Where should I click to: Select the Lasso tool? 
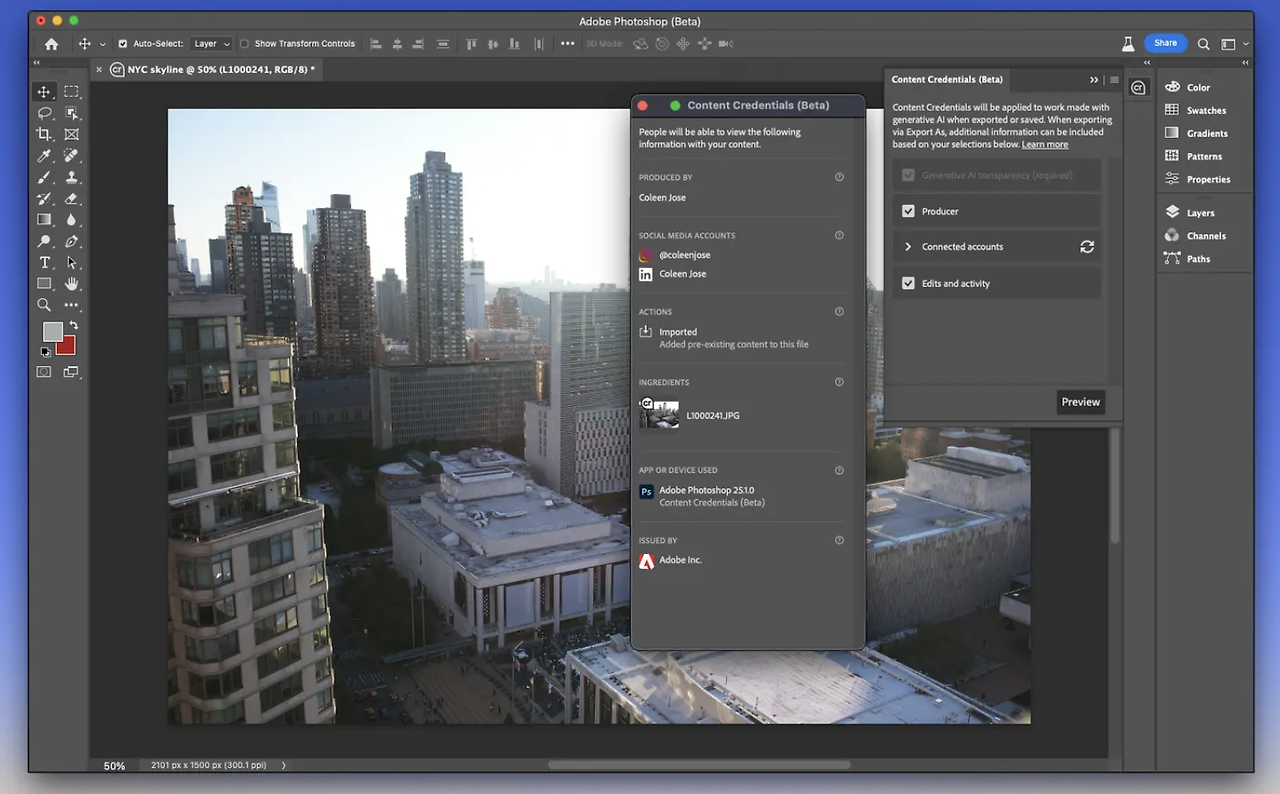[x=44, y=113]
